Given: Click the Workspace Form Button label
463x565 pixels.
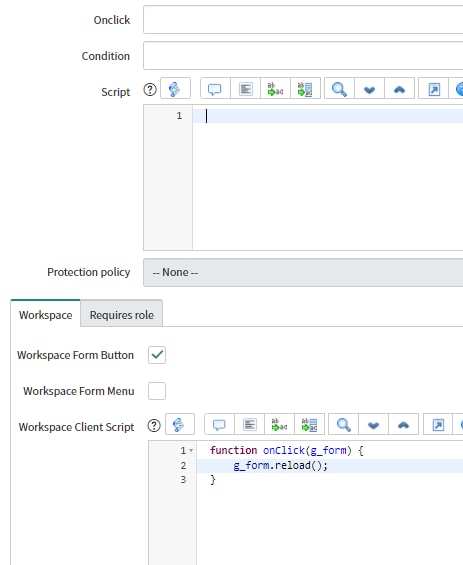Looking at the screenshot, I should pyautogui.click(x=75, y=355).
